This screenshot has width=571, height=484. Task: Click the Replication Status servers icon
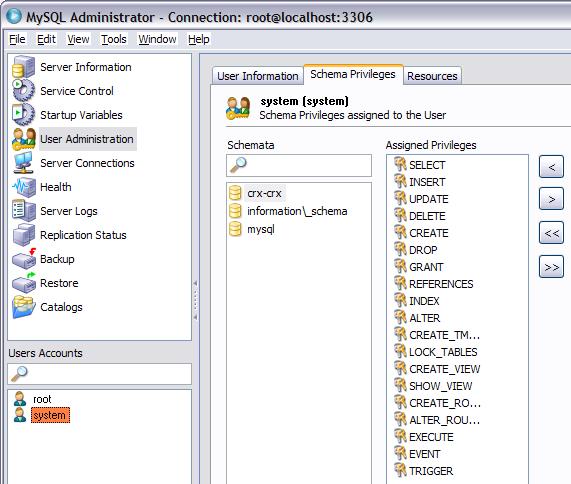[24, 235]
